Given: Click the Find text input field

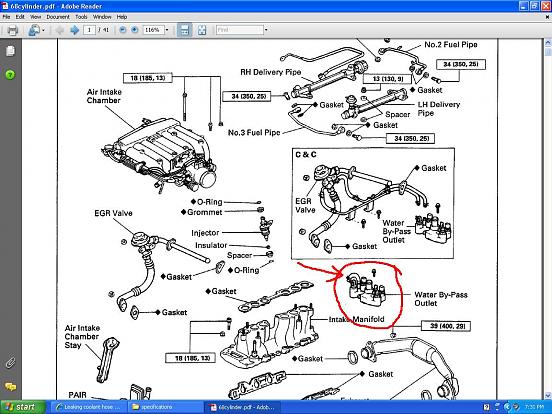Looking at the screenshot, I should point(240,30).
